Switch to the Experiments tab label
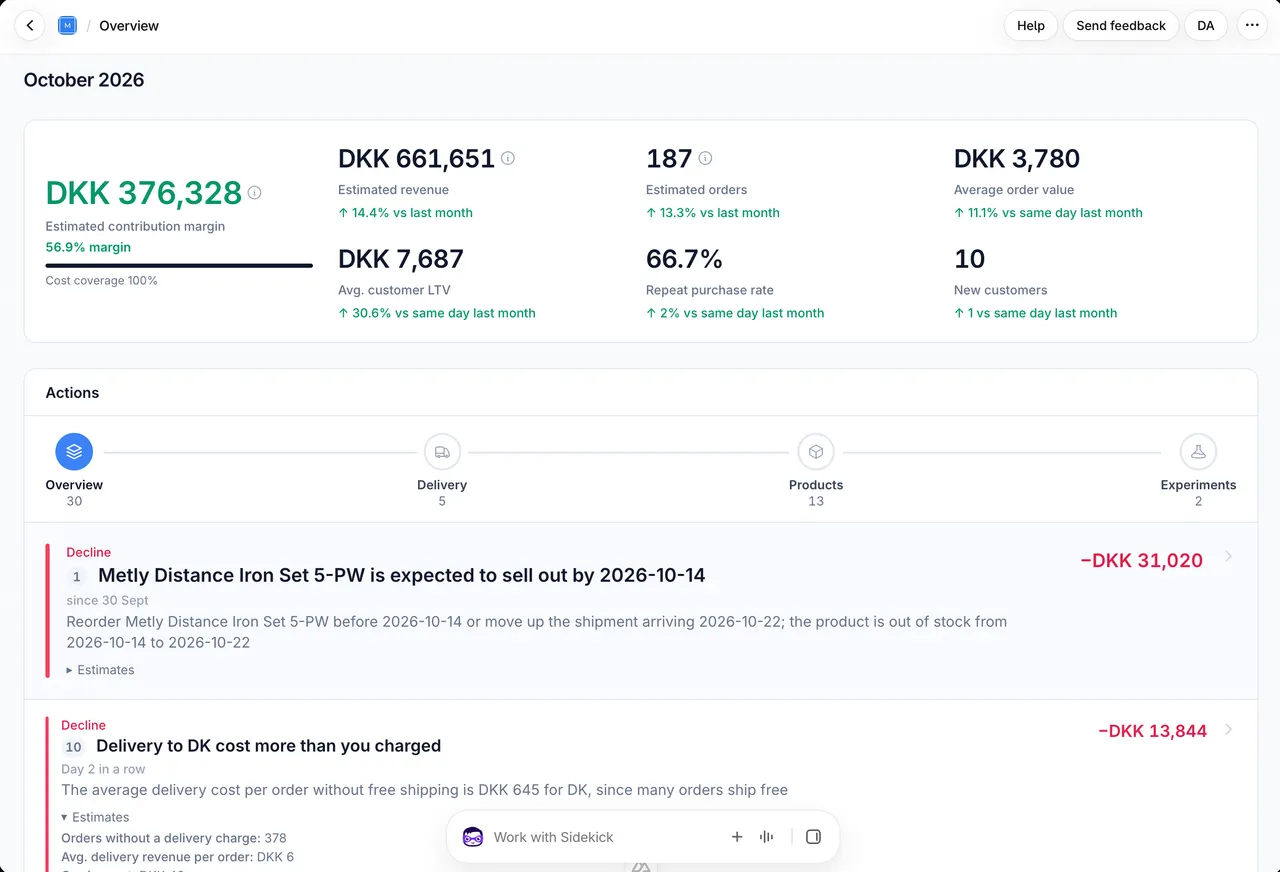 coord(1198,485)
